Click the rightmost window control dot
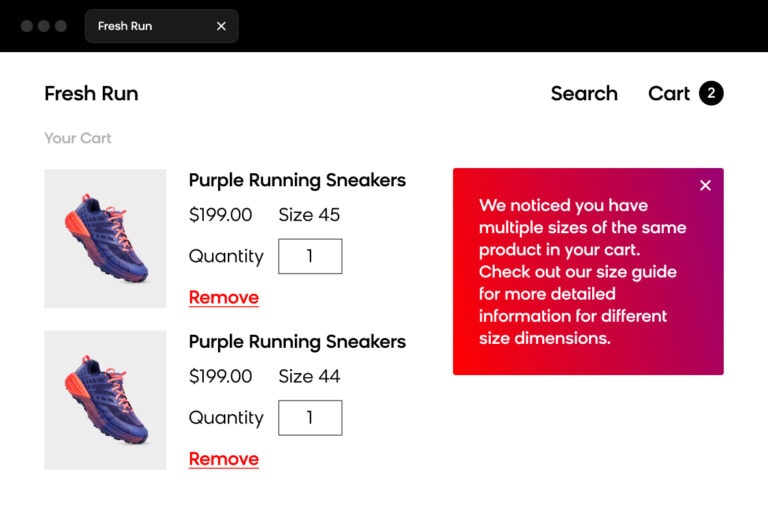The image size is (768, 521). (61, 26)
